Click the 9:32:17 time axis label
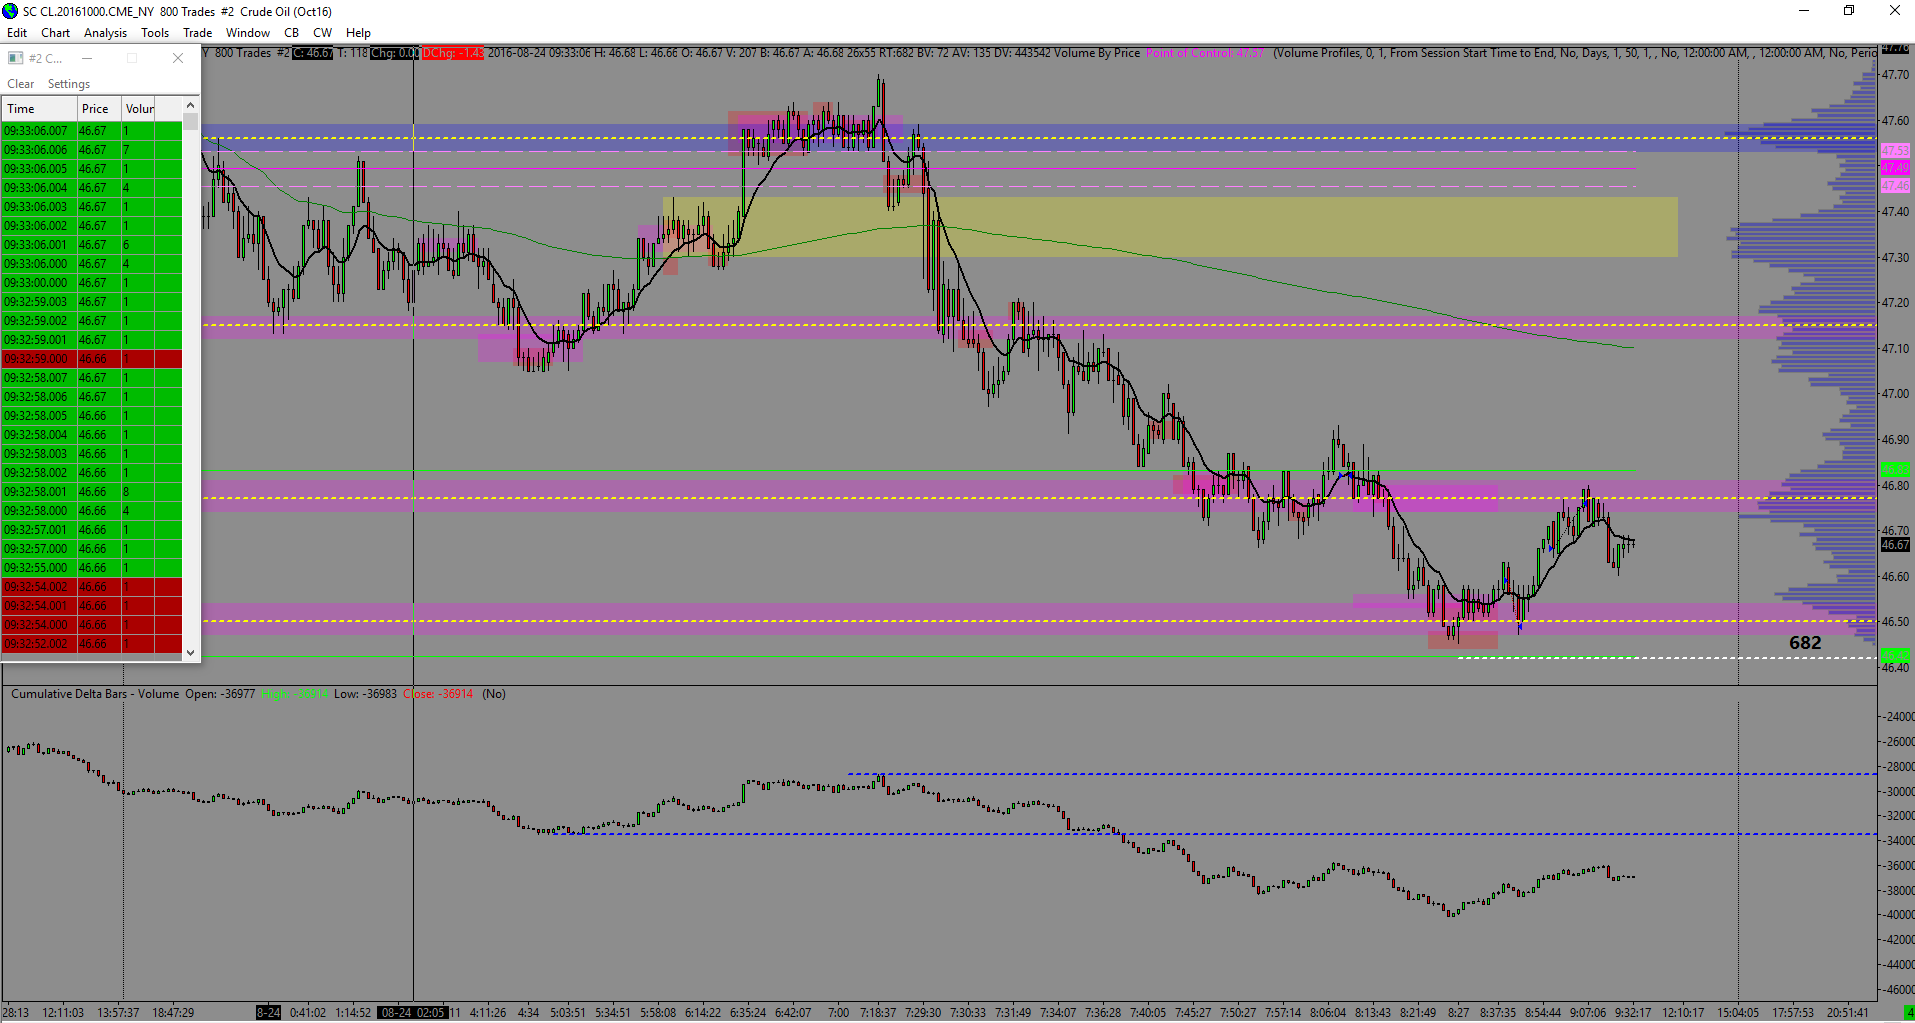1915x1023 pixels. (1633, 1013)
